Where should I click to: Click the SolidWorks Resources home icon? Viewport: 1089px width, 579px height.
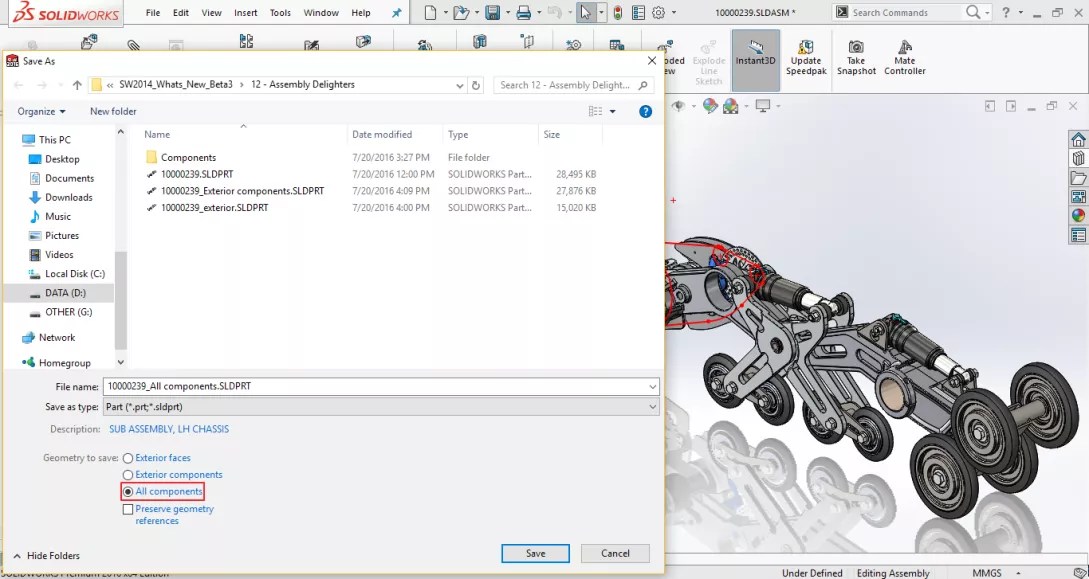click(x=1078, y=139)
